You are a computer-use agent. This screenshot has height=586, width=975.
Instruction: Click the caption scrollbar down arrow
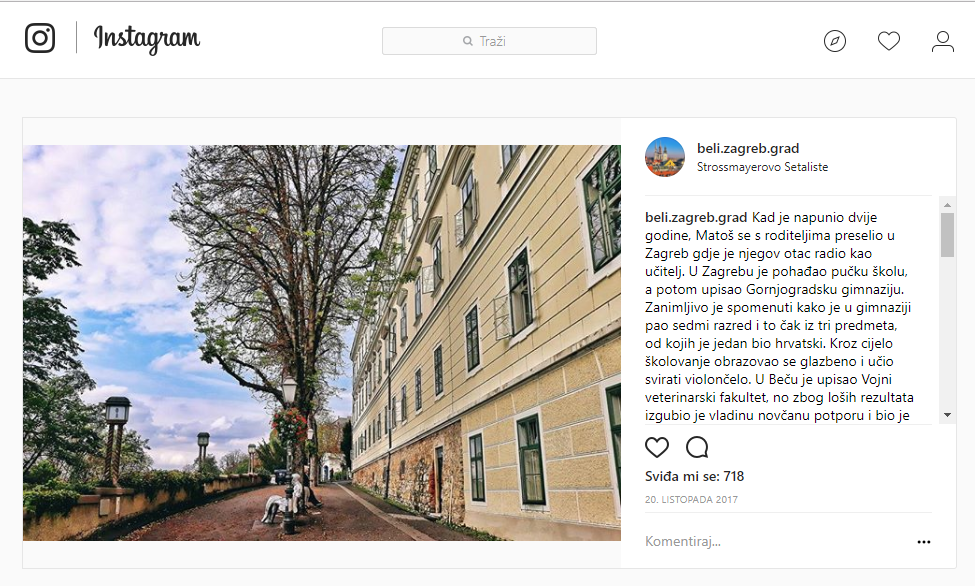click(947, 415)
